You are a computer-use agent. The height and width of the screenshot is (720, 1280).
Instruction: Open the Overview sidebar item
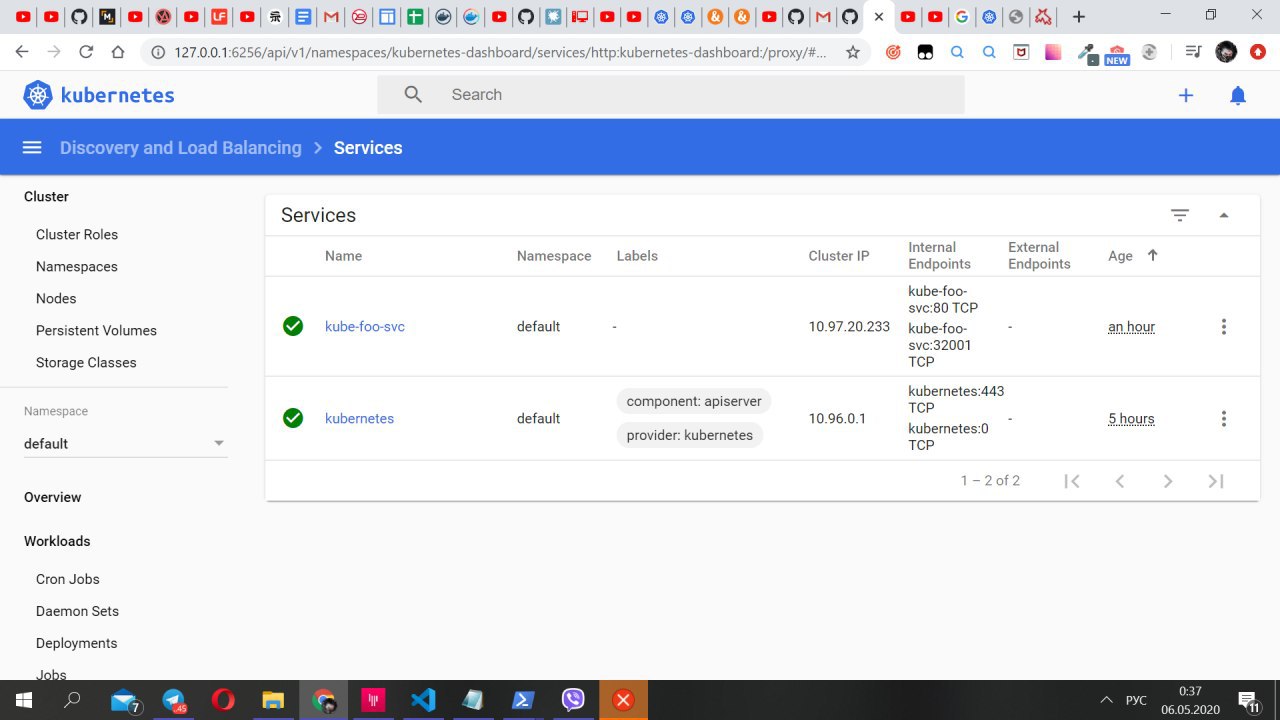(x=53, y=497)
